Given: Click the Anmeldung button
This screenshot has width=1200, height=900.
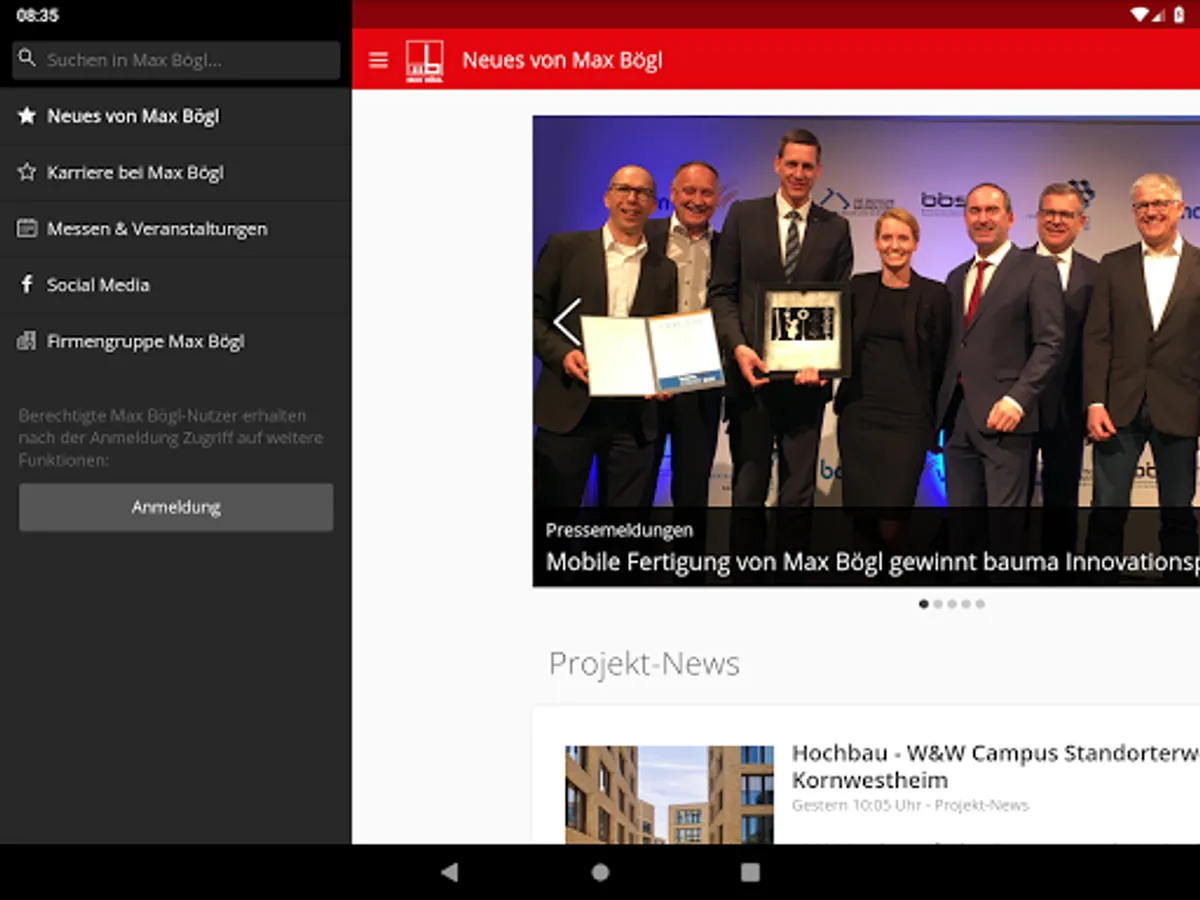Looking at the screenshot, I should tap(176, 507).
